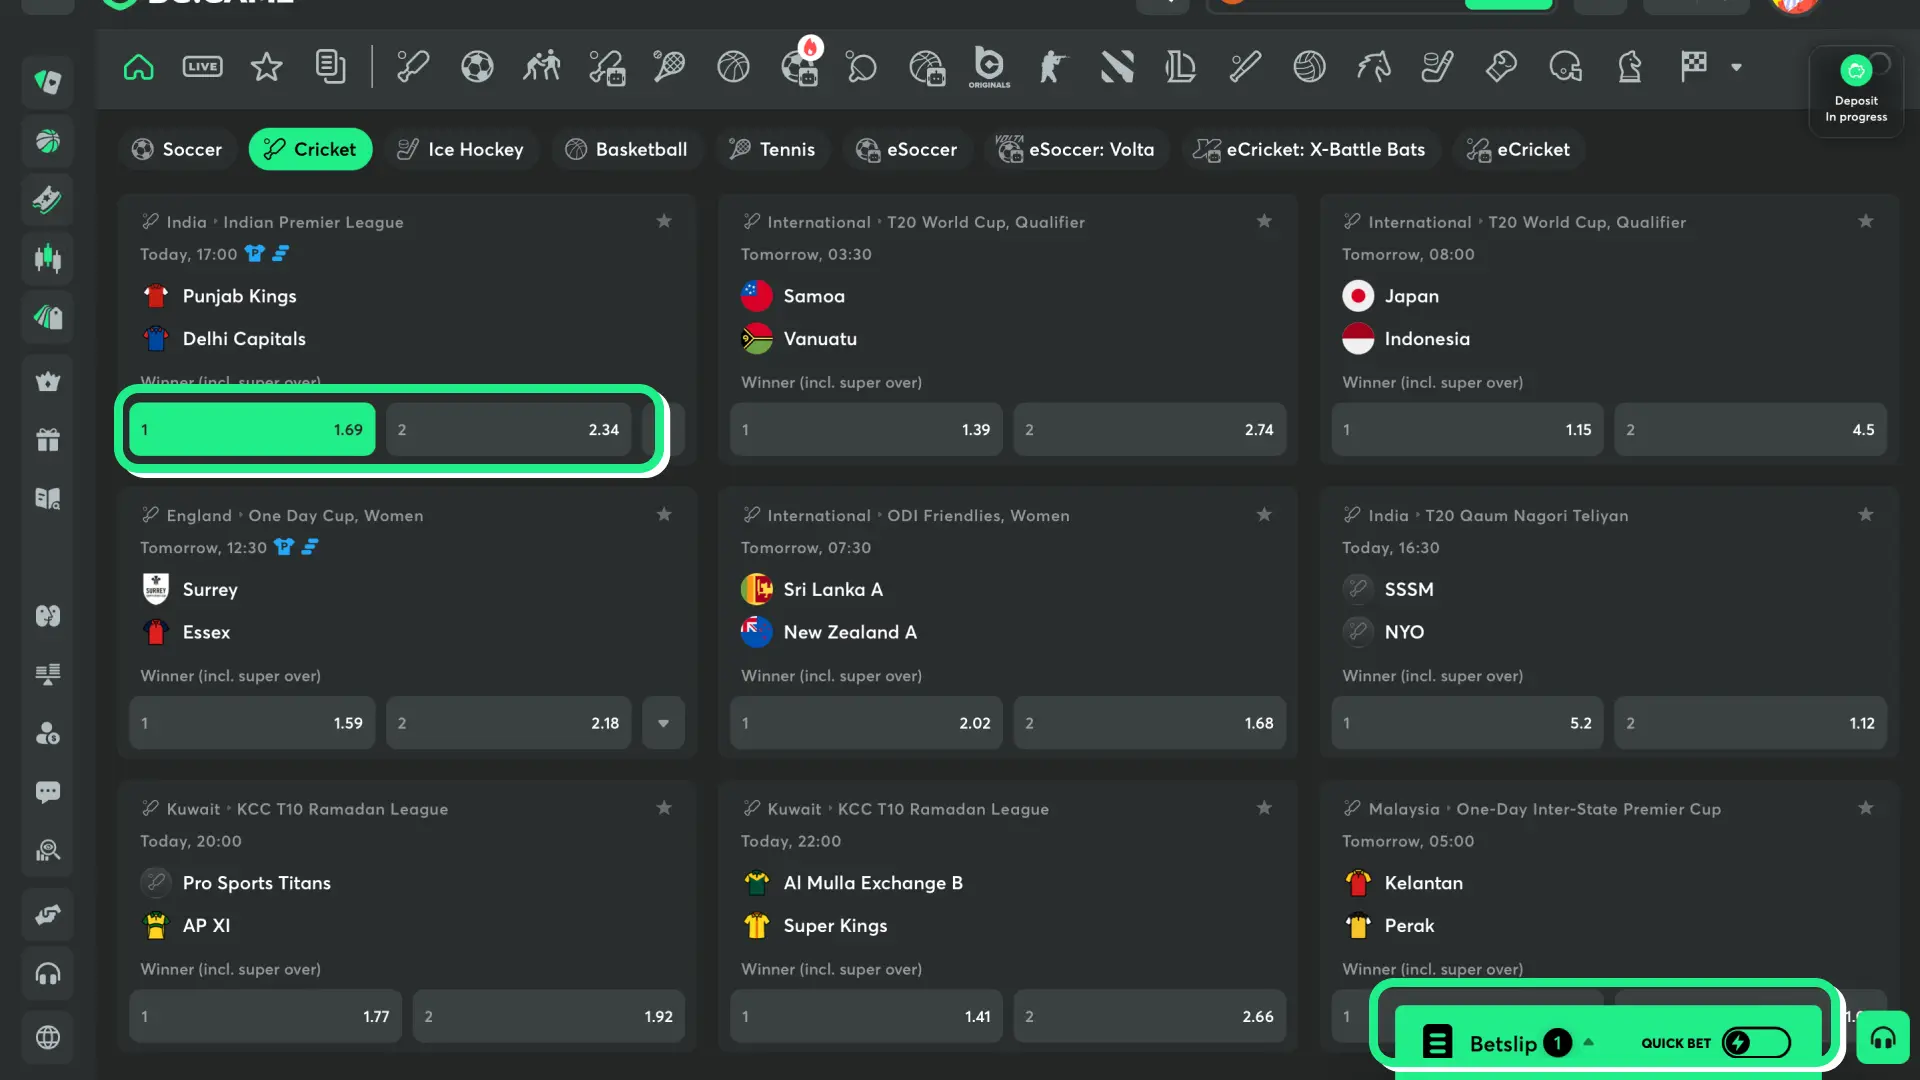The image size is (1920, 1080).
Task: Favorite the Sri Lanka A vs New Zealand A match
Action: (1264, 514)
